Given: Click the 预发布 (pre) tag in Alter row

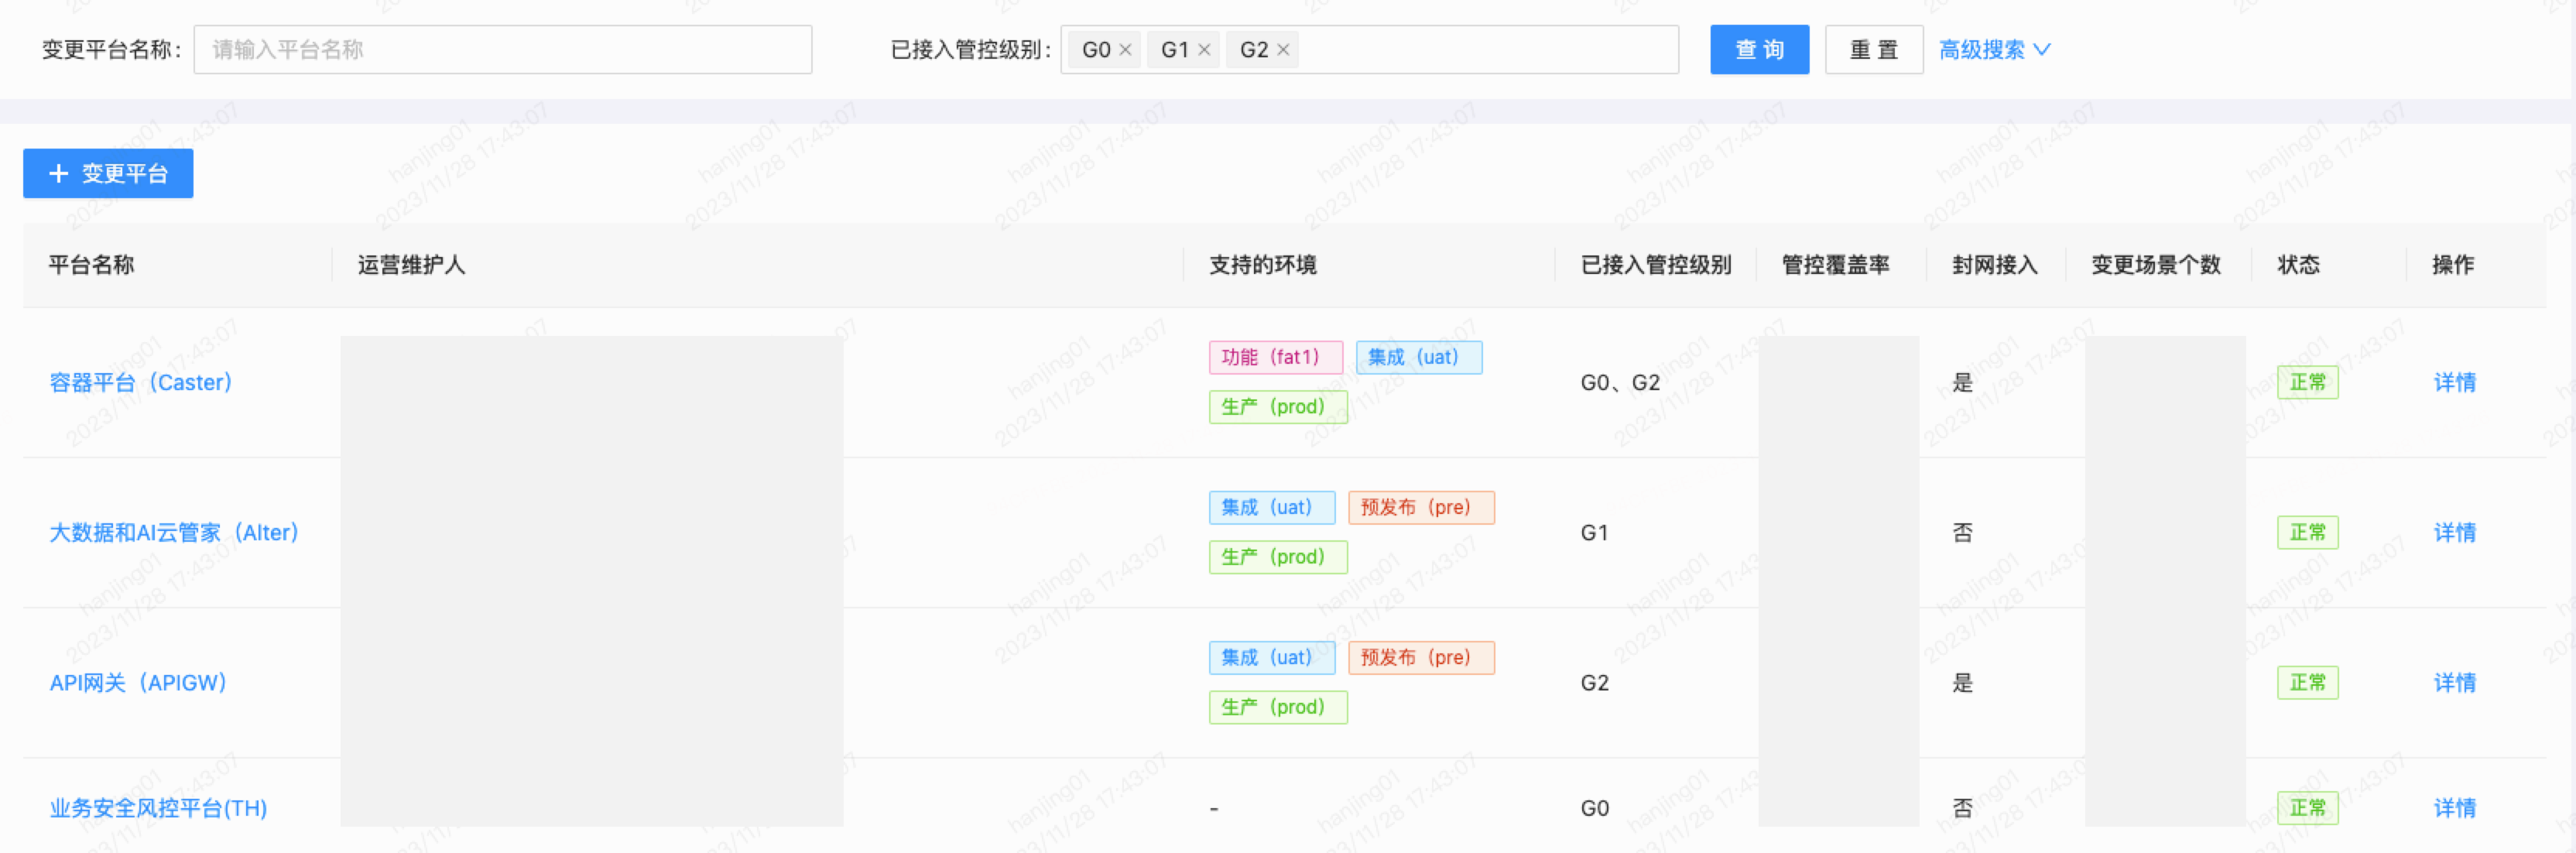Looking at the screenshot, I should tap(1421, 507).
